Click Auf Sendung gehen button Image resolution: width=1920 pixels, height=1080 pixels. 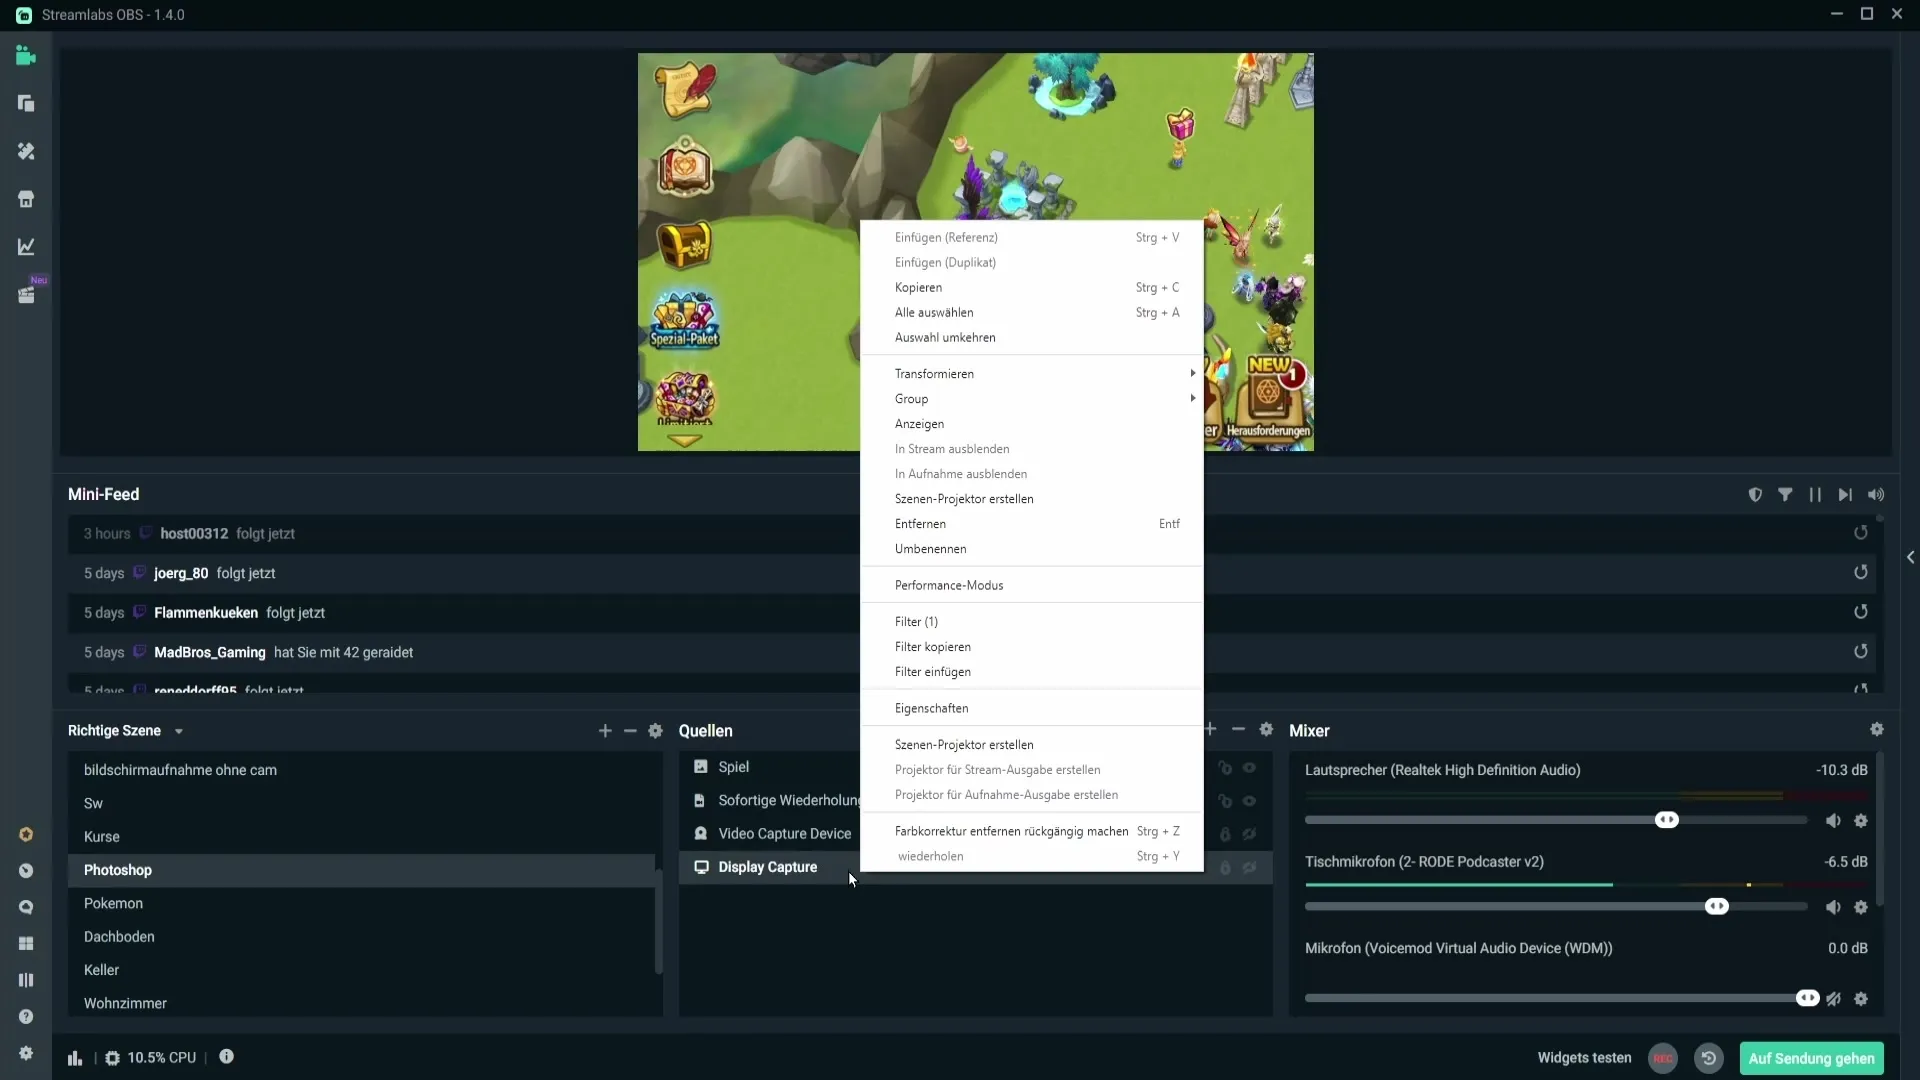1811,1058
